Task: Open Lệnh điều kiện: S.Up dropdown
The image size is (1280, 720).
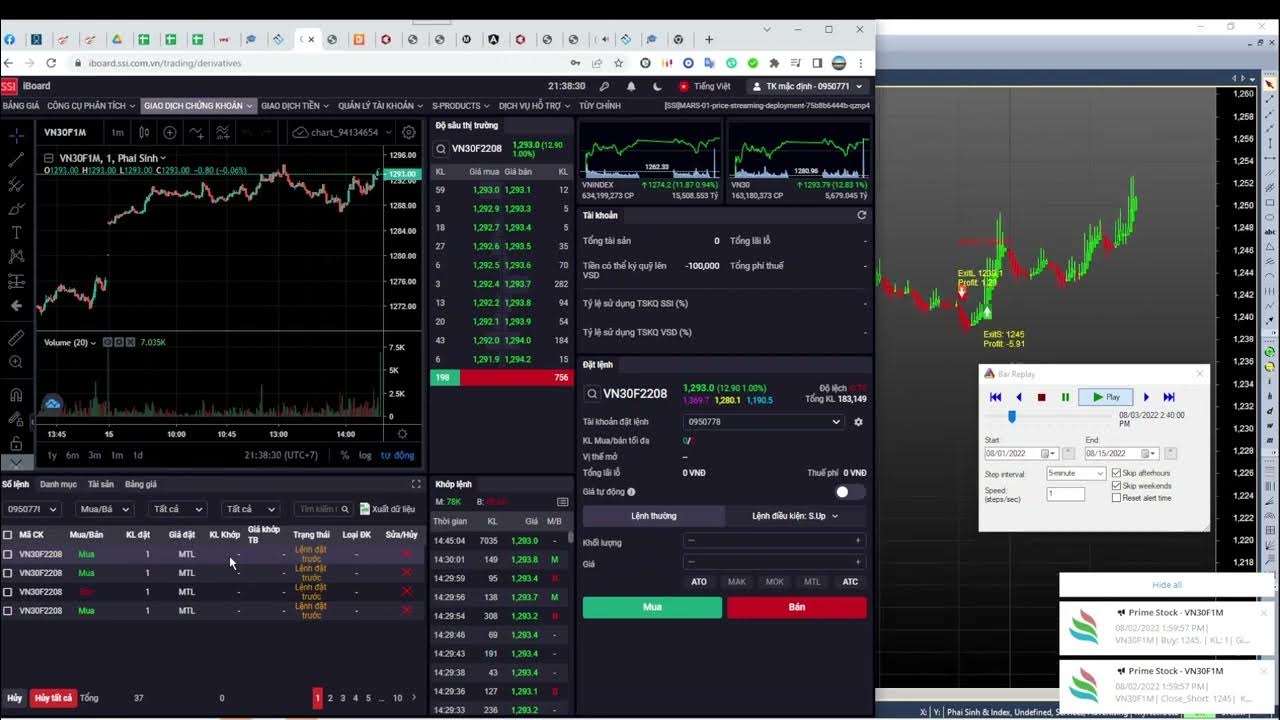Action: [795, 516]
